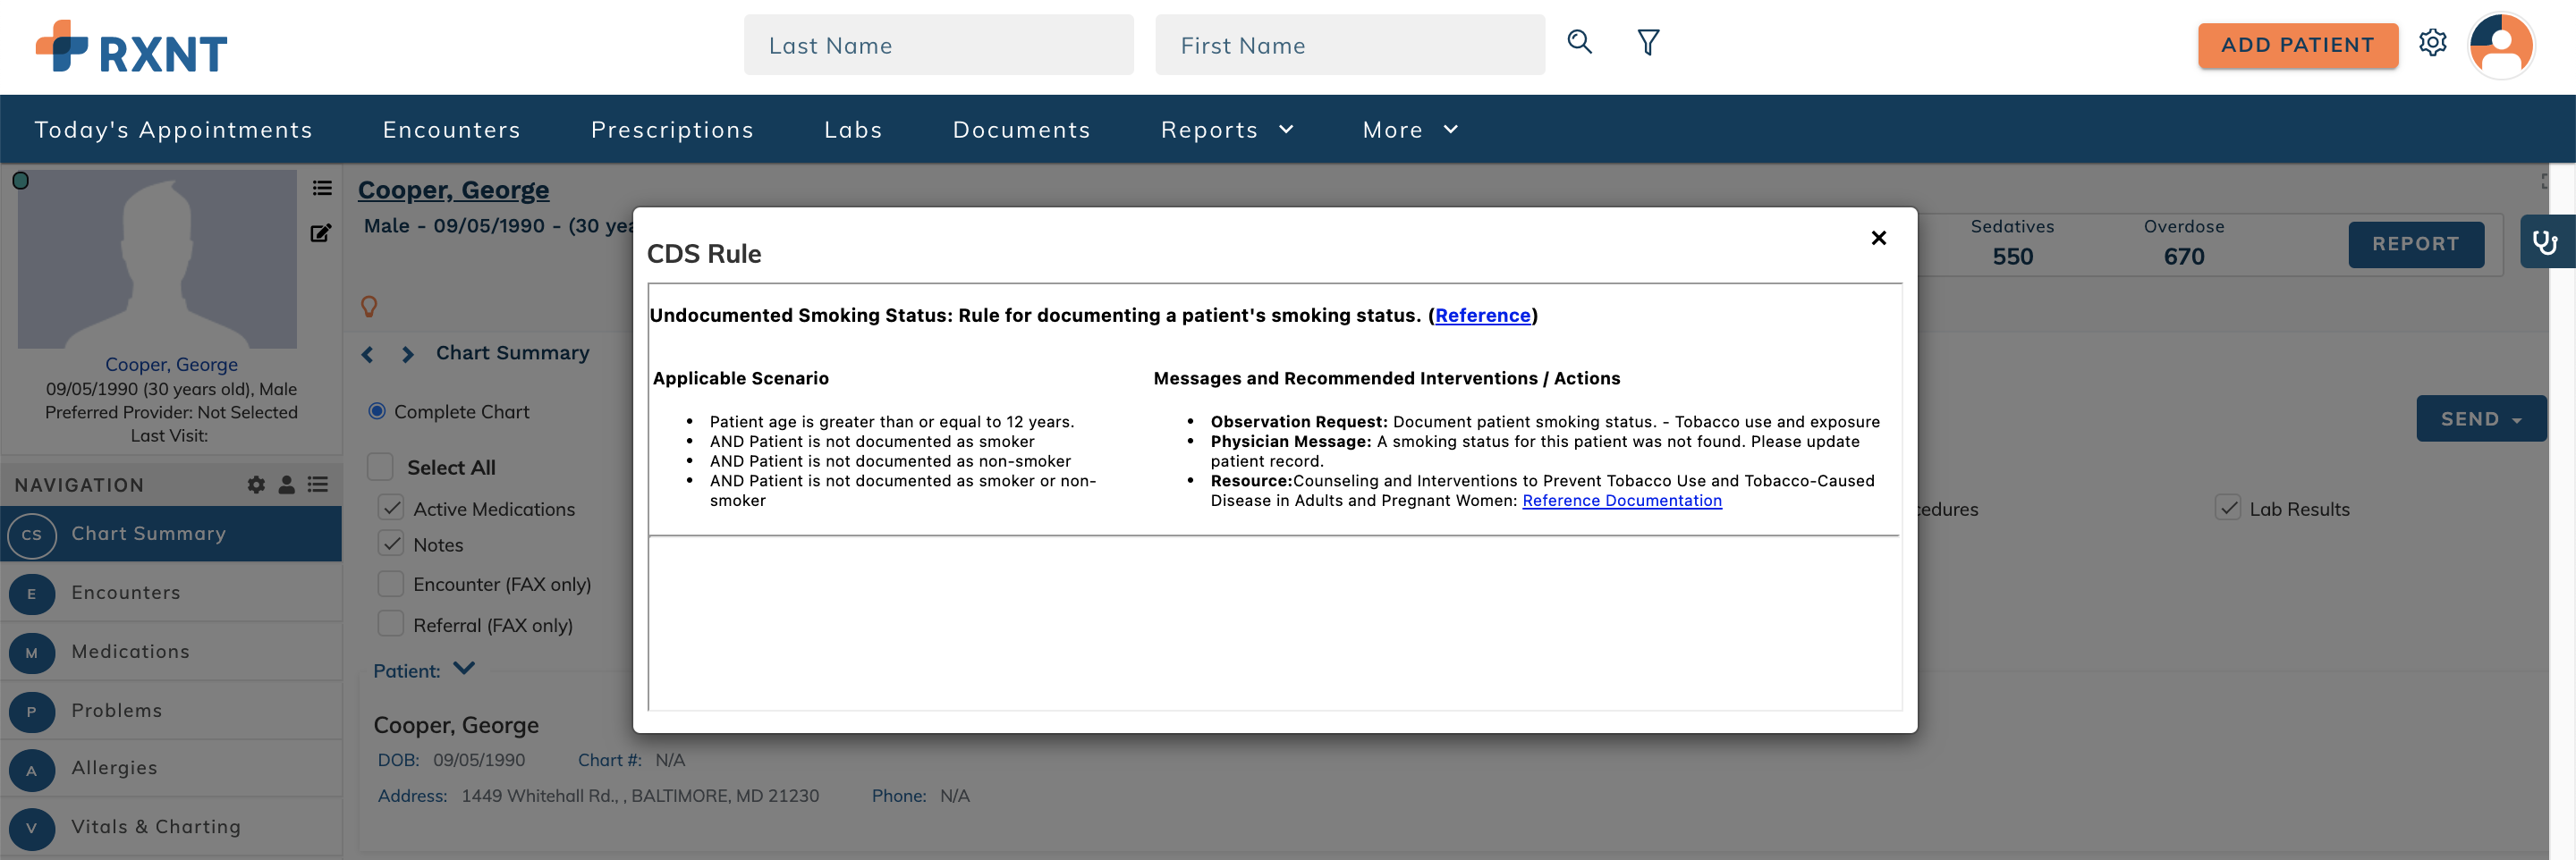2576x860 pixels.
Task: Click the REPORT button
Action: click(2415, 244)
